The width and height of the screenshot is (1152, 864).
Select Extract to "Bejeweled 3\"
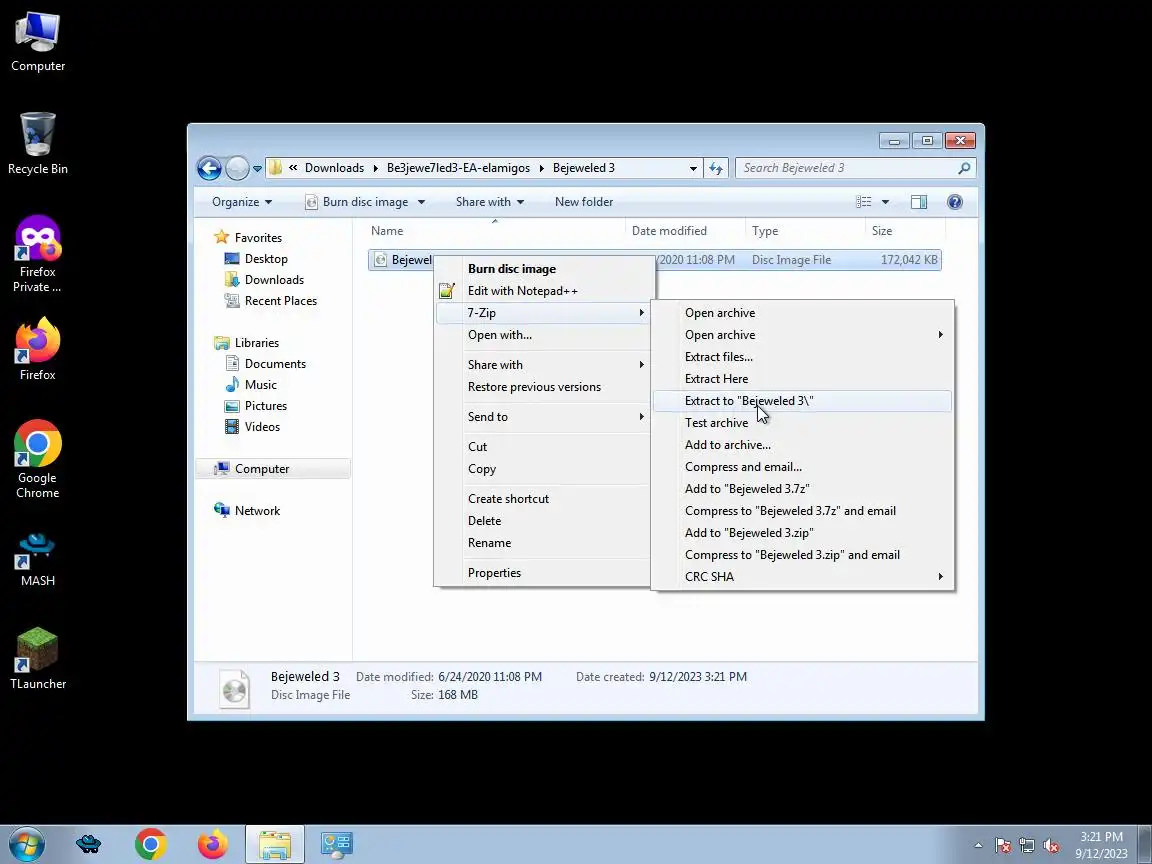click(x=802, y=401)
